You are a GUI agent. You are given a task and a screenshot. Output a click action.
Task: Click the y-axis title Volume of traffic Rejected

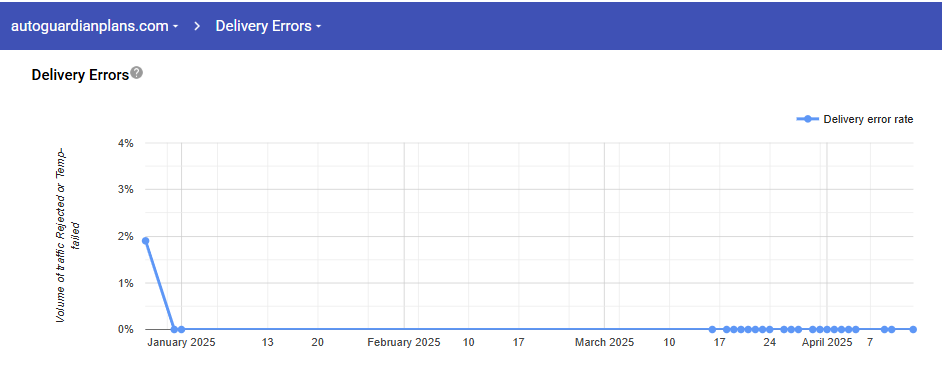point(65,235)
